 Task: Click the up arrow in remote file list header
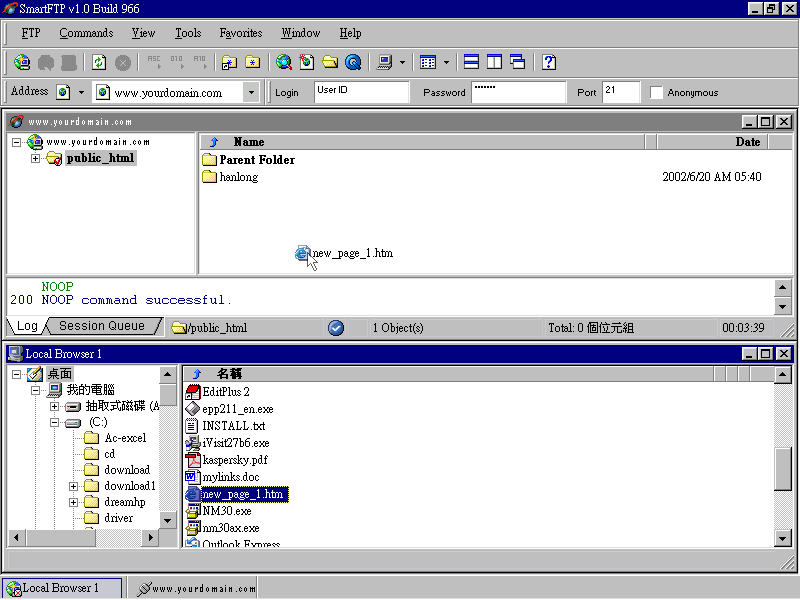click(214, 142)
